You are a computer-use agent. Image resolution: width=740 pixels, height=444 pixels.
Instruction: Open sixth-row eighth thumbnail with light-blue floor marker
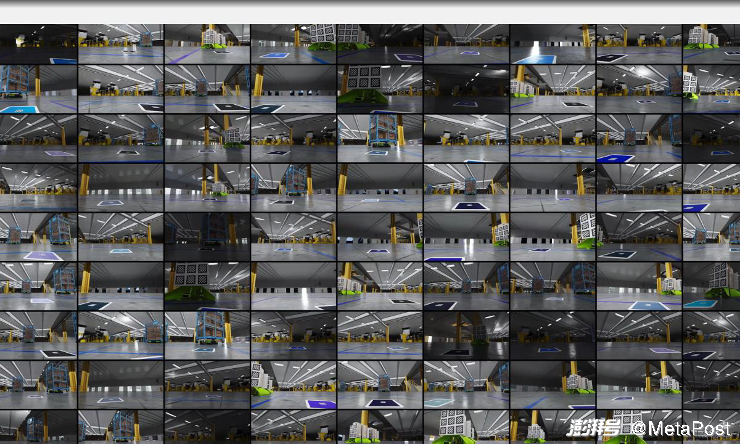[x=639, y=286]
